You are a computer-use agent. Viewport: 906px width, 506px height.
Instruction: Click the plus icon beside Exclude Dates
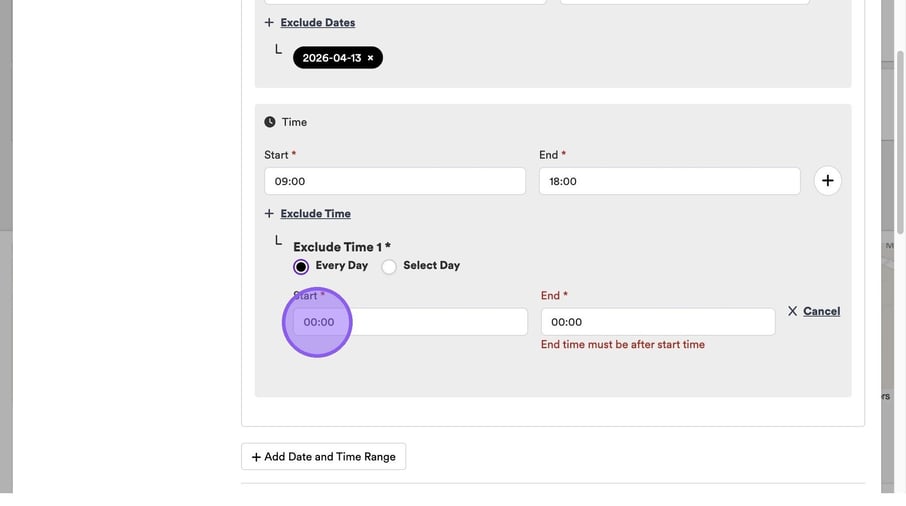(x=269, y=22)
